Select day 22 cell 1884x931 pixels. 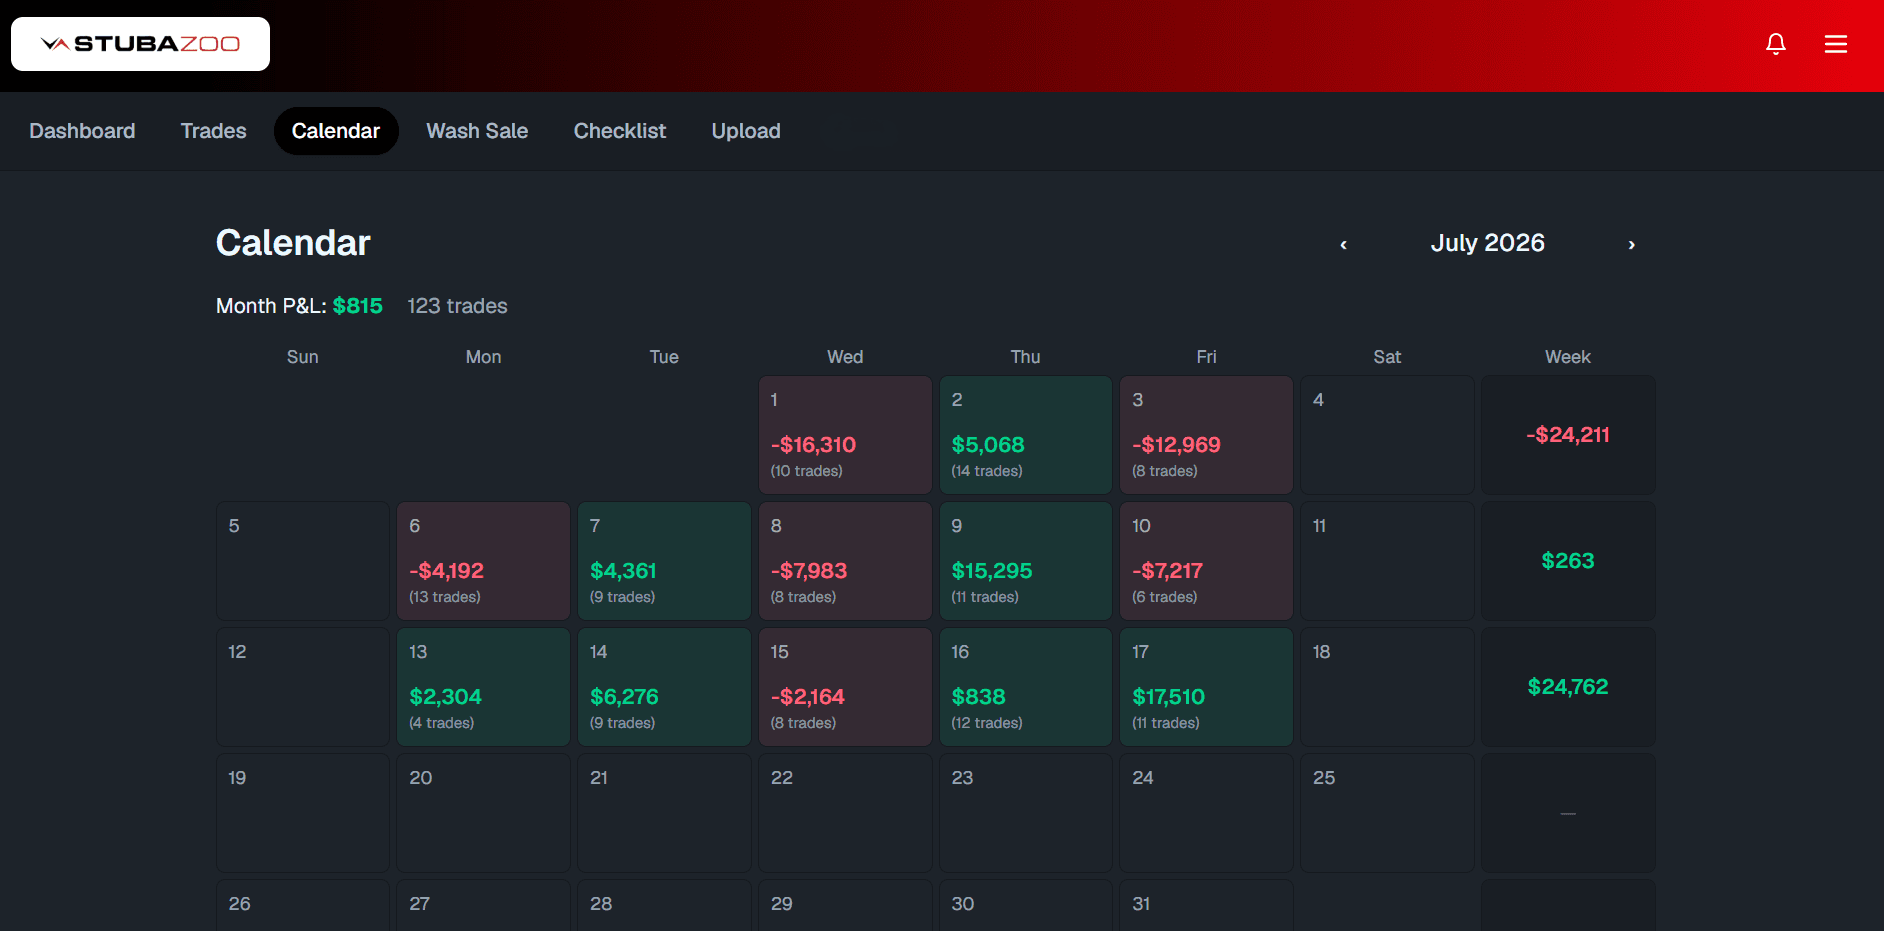coord(845,813)
